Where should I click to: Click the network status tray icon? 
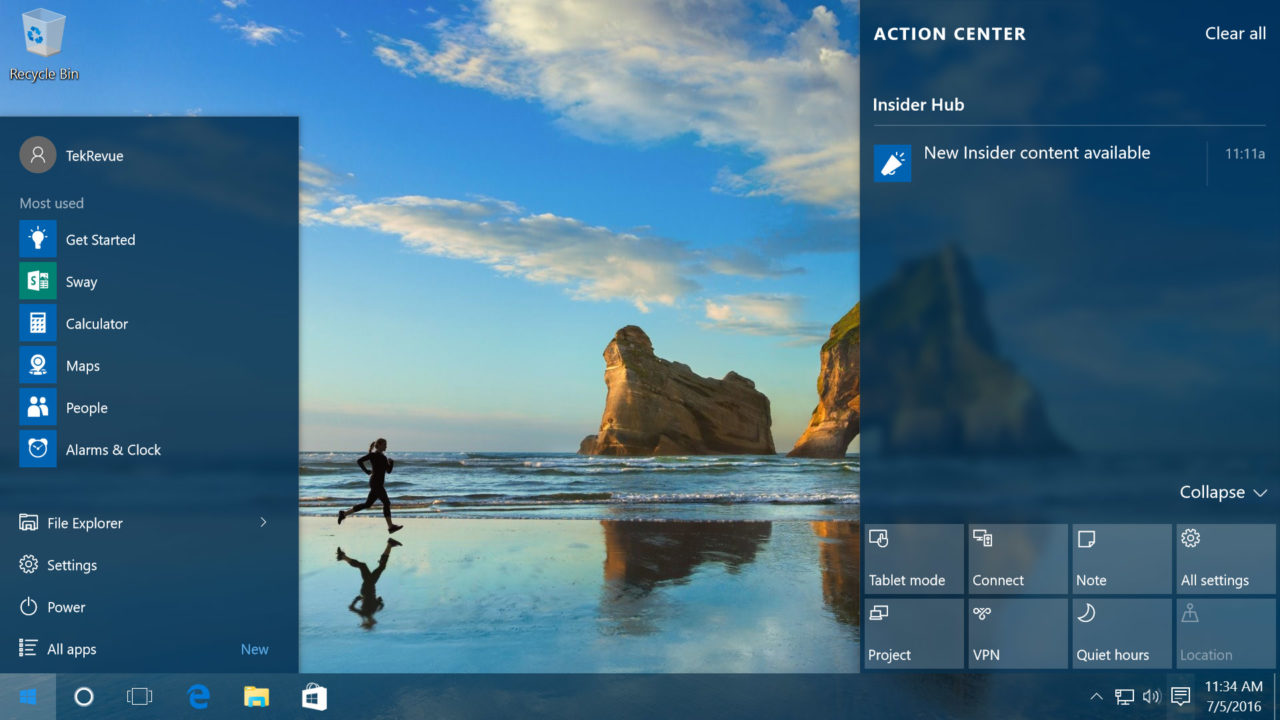click(1125, 697)
